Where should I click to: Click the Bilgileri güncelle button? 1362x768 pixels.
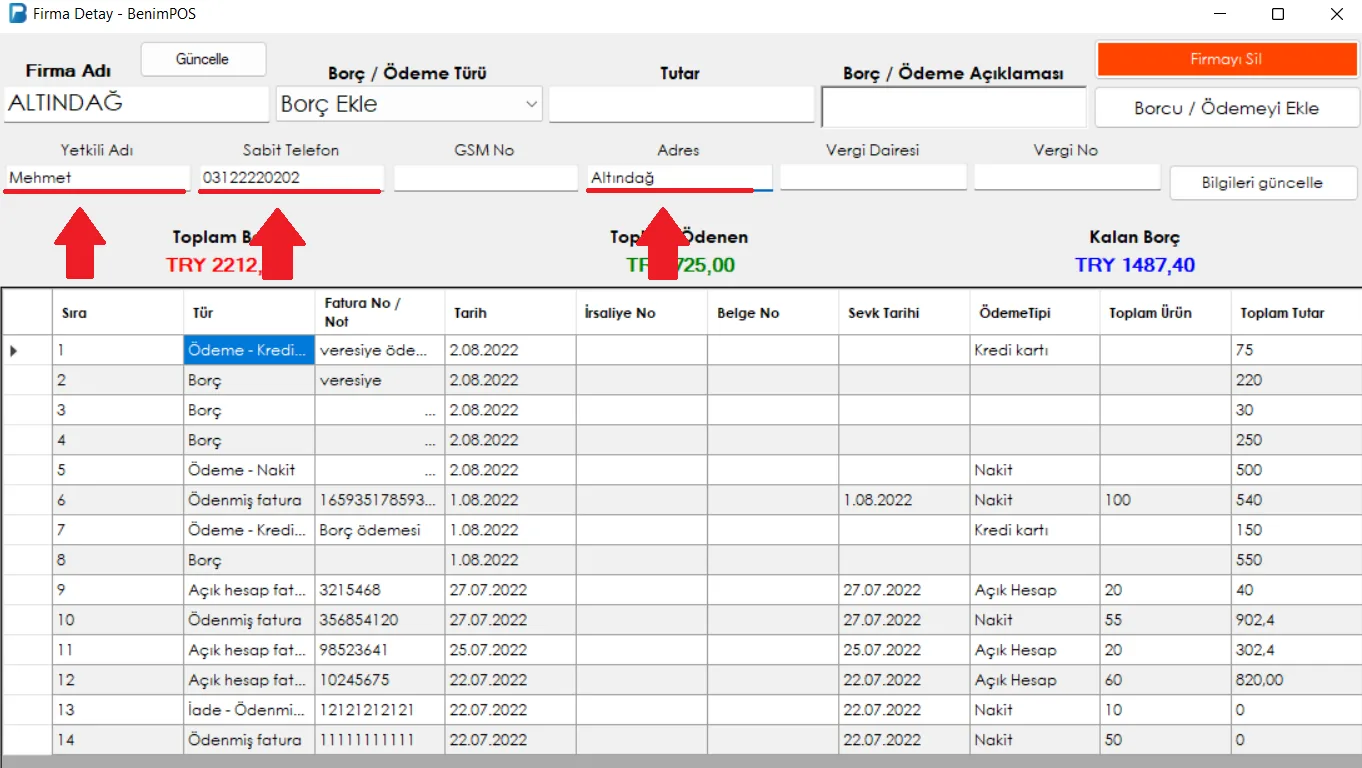point(1263,183)
